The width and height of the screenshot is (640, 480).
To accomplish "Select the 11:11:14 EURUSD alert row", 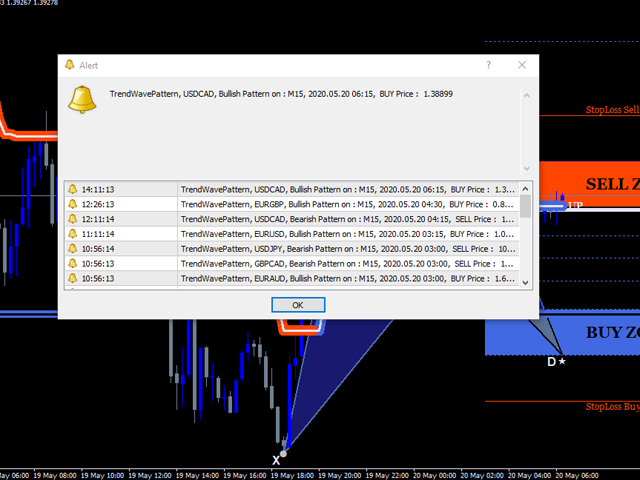I will pyautogui.click(x=292, y=234).
